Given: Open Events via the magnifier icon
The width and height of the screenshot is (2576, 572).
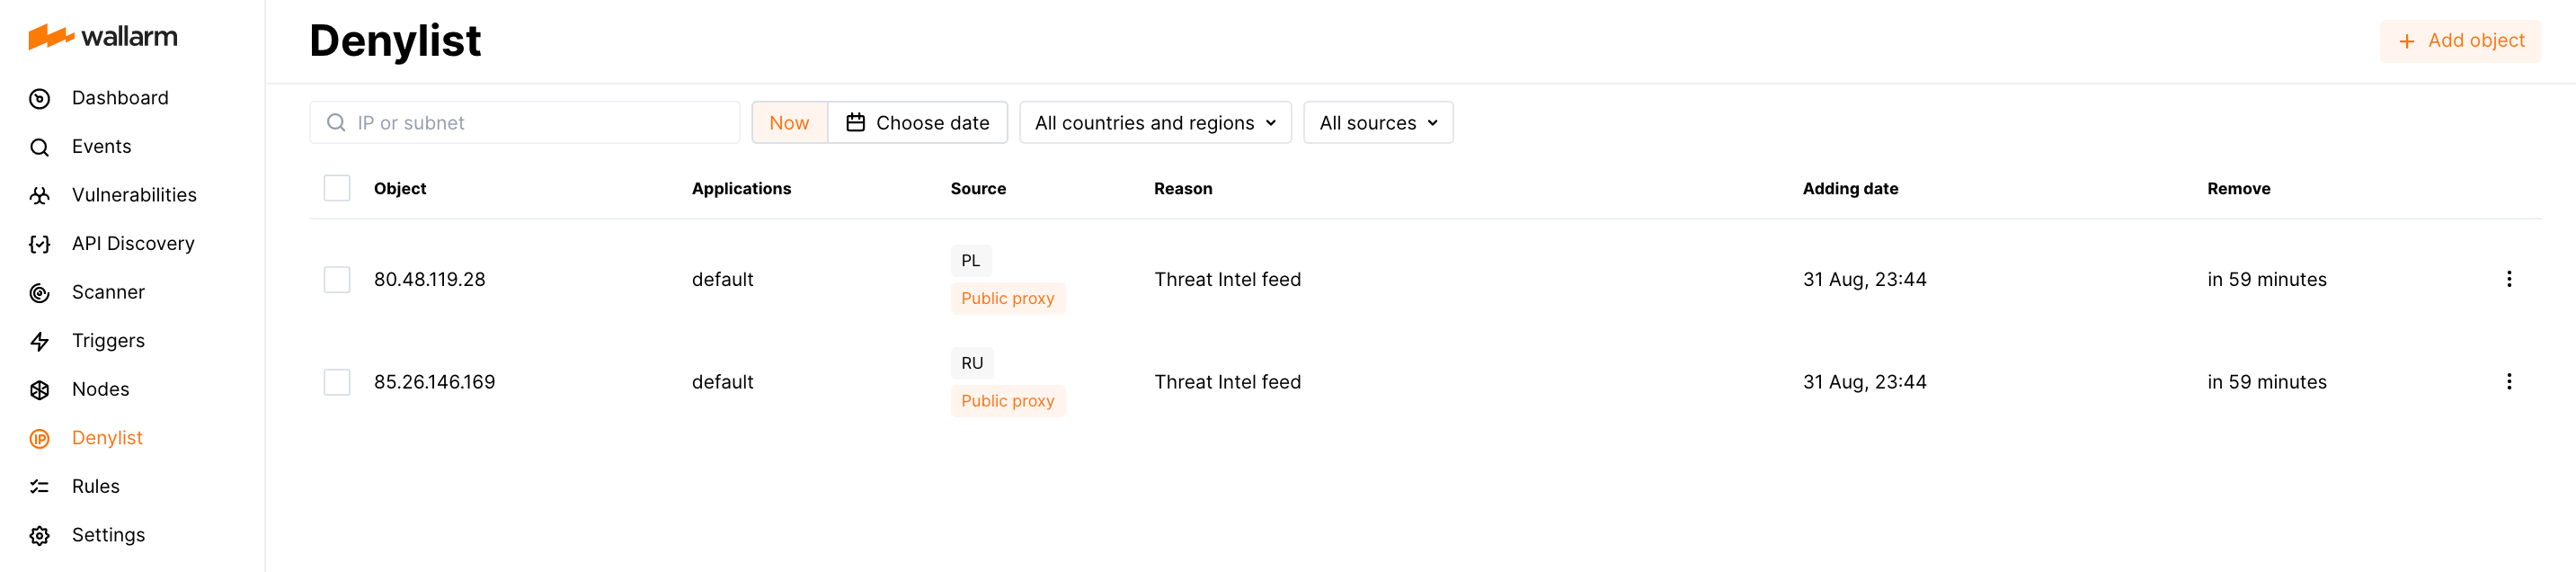Looking at the screenshot, I should click(40, 146).
